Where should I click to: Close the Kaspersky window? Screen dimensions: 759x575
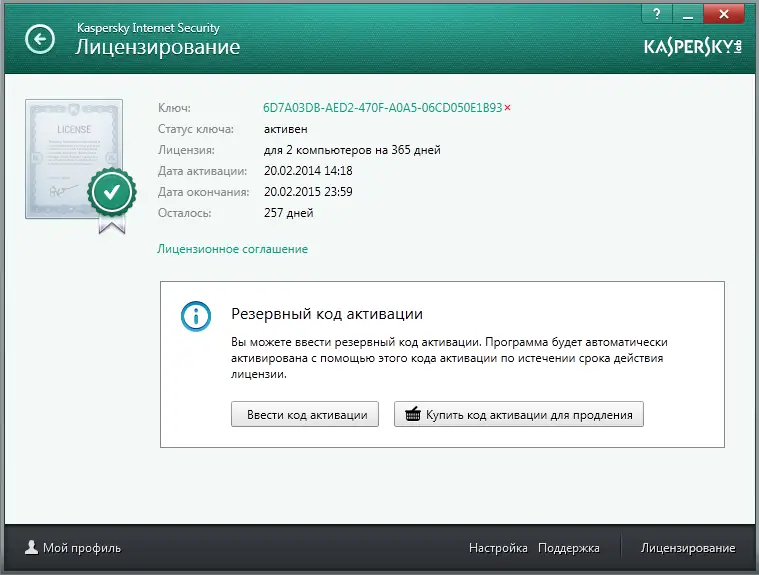pos(724,14)
